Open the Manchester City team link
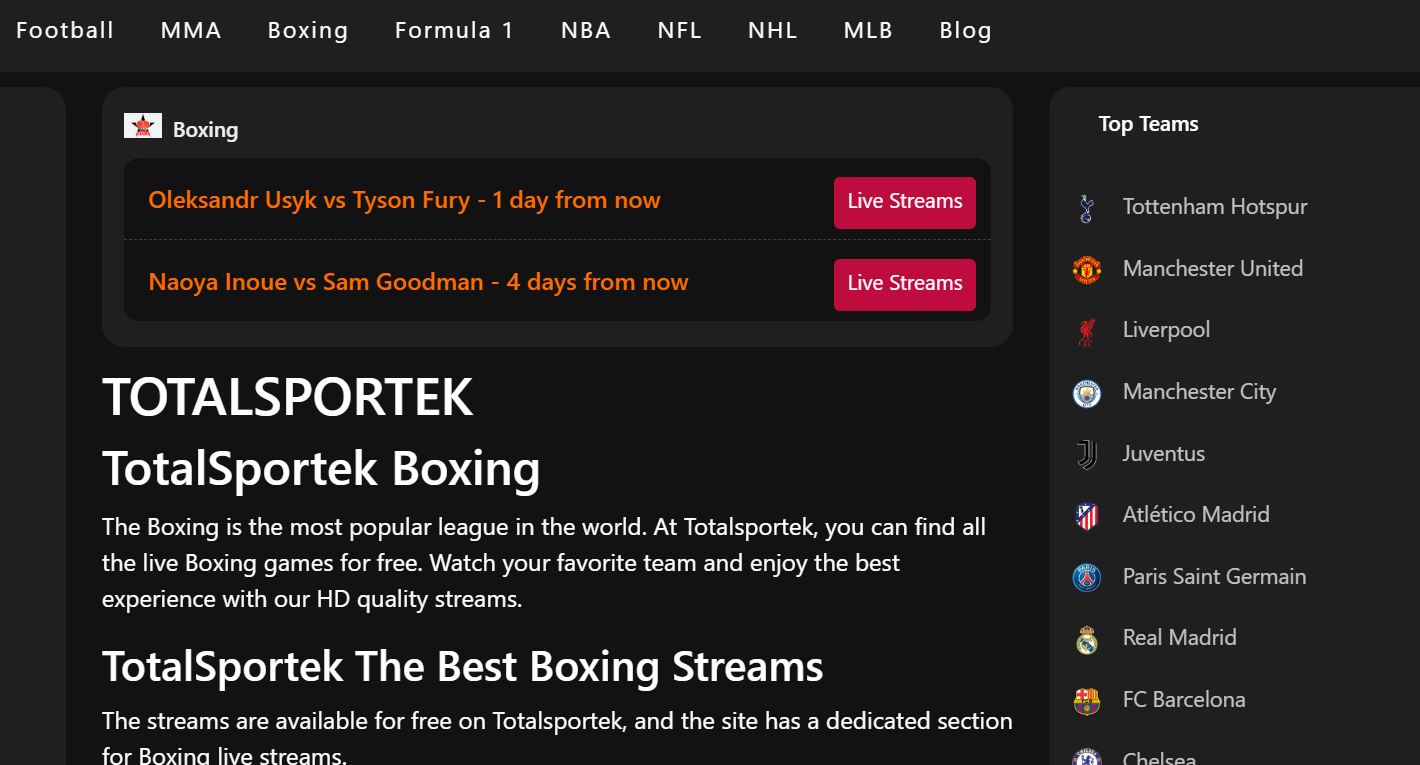 coord(1199,392)
